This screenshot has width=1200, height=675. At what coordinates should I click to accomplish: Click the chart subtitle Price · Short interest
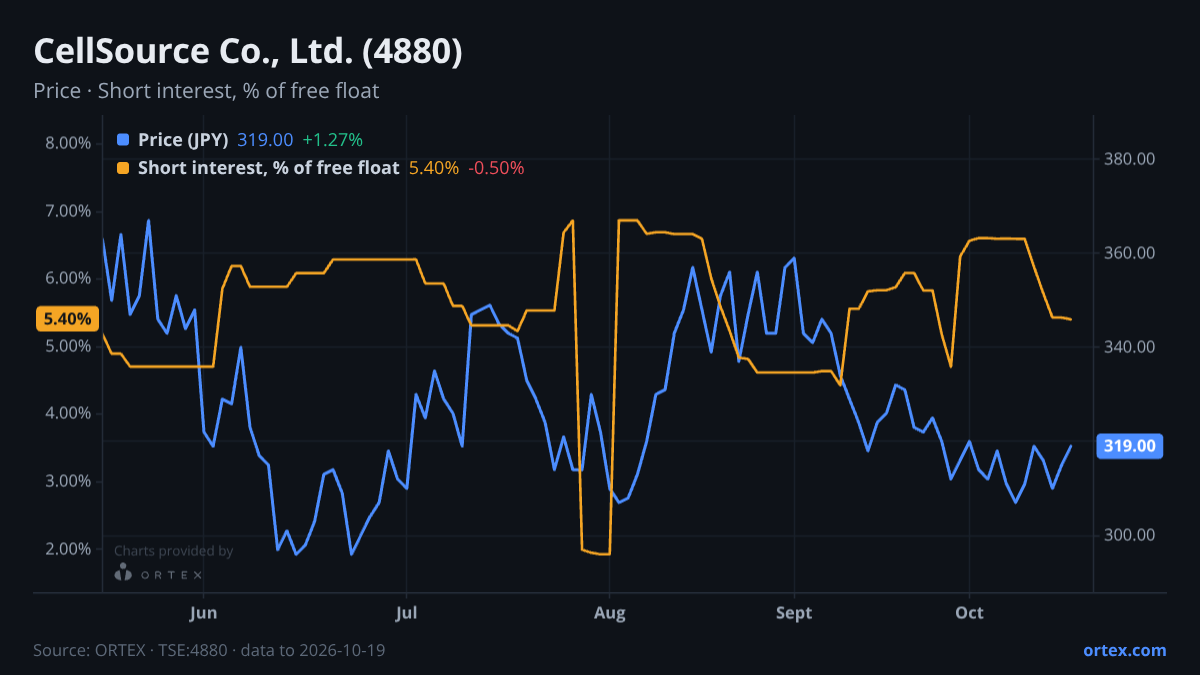point(206,91)
